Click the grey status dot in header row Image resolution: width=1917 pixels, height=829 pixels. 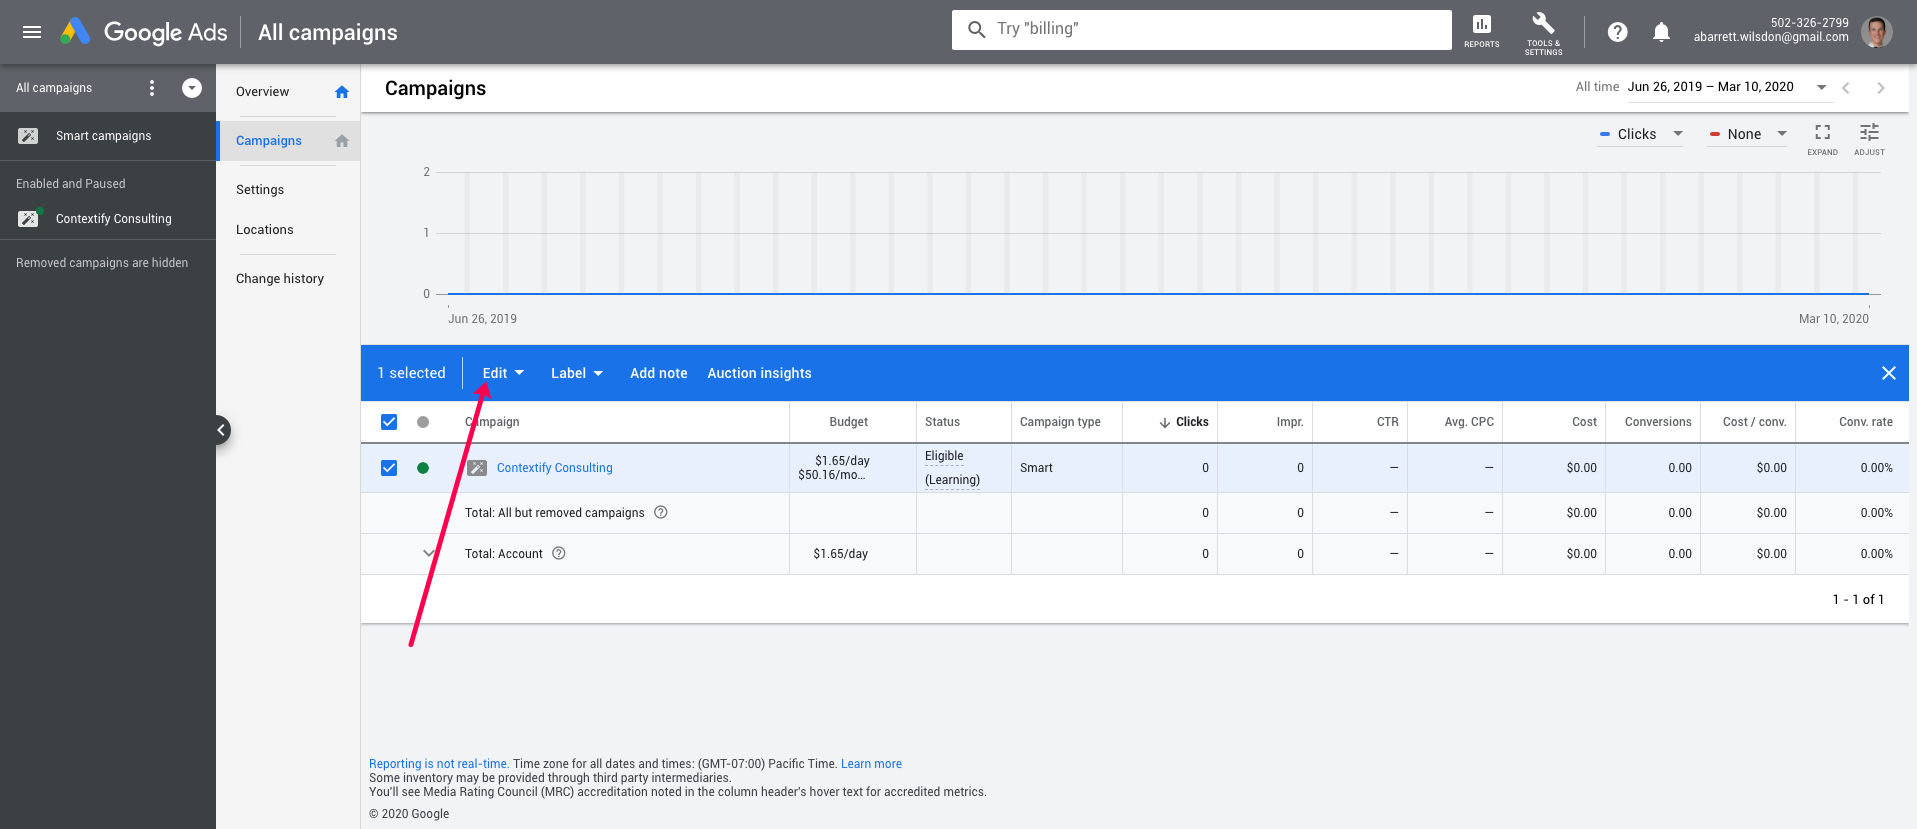point(423,422)
